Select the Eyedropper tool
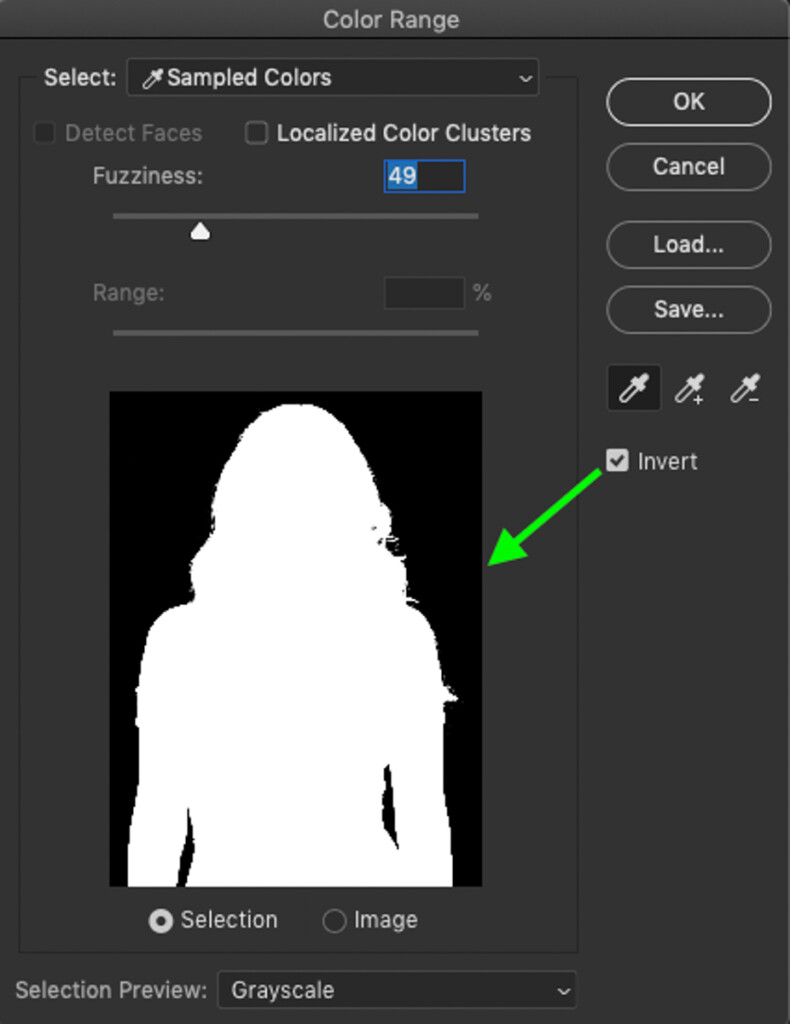Image resolution: width=790 pixels, height=1024 pixels. [633, 388]
